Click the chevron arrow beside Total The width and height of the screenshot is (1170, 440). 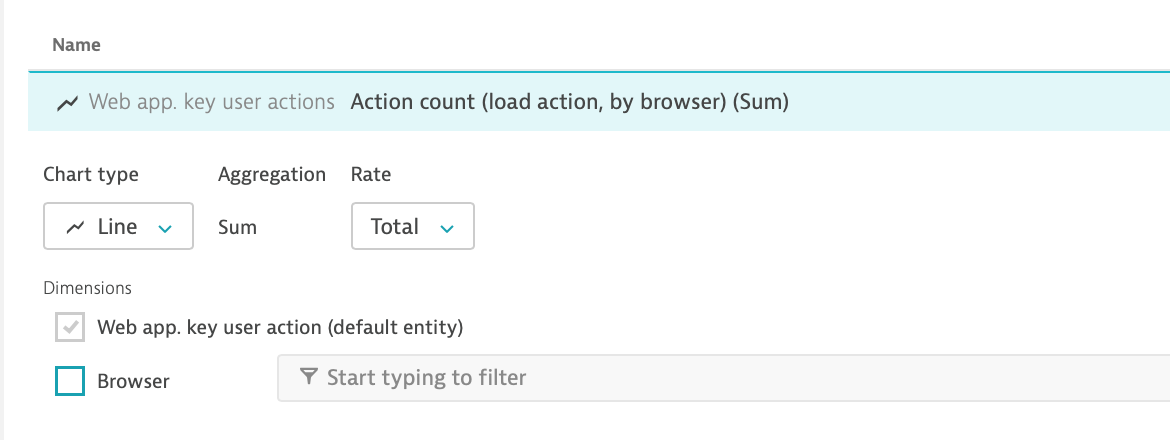tap(447, 229)
